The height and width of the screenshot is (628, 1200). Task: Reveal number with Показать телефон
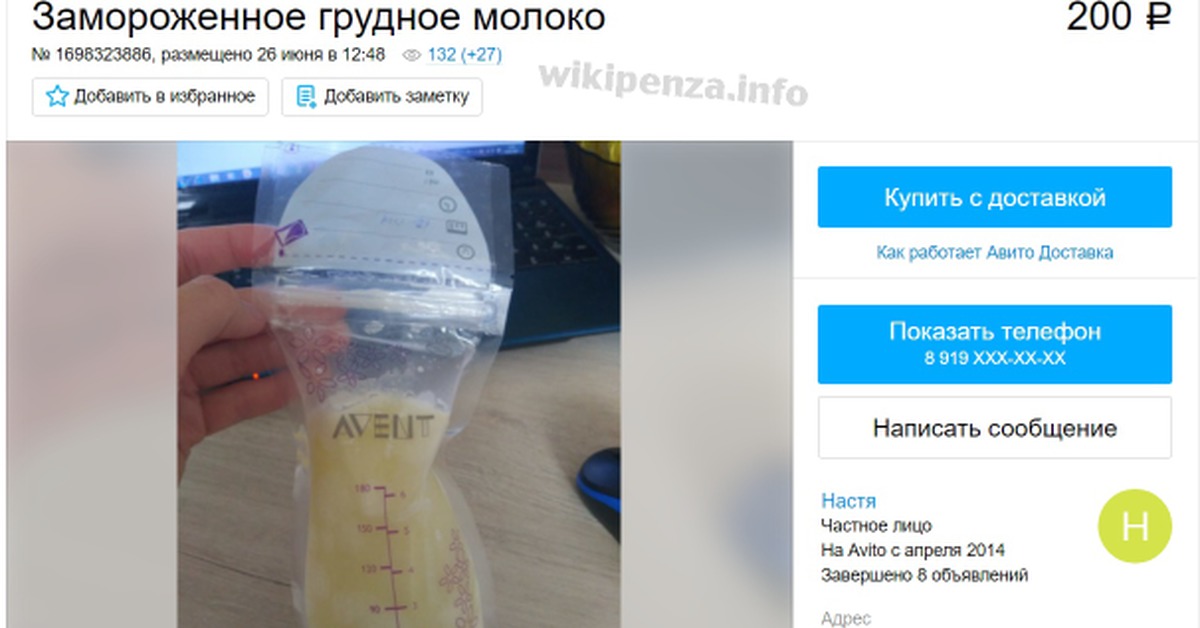point(995,344)
